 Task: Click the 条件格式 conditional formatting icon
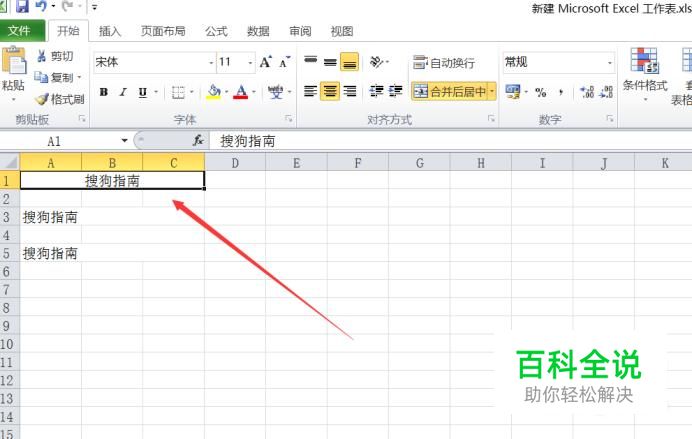click(644, 60)
